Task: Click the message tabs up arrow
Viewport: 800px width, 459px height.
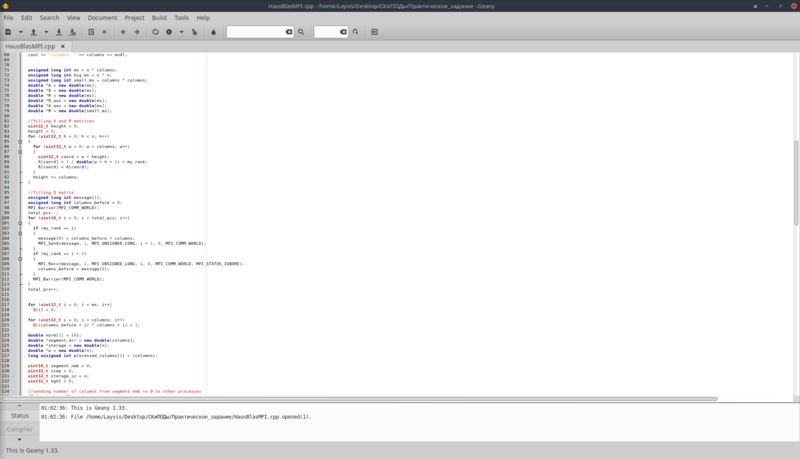Action: coord(19,406)
